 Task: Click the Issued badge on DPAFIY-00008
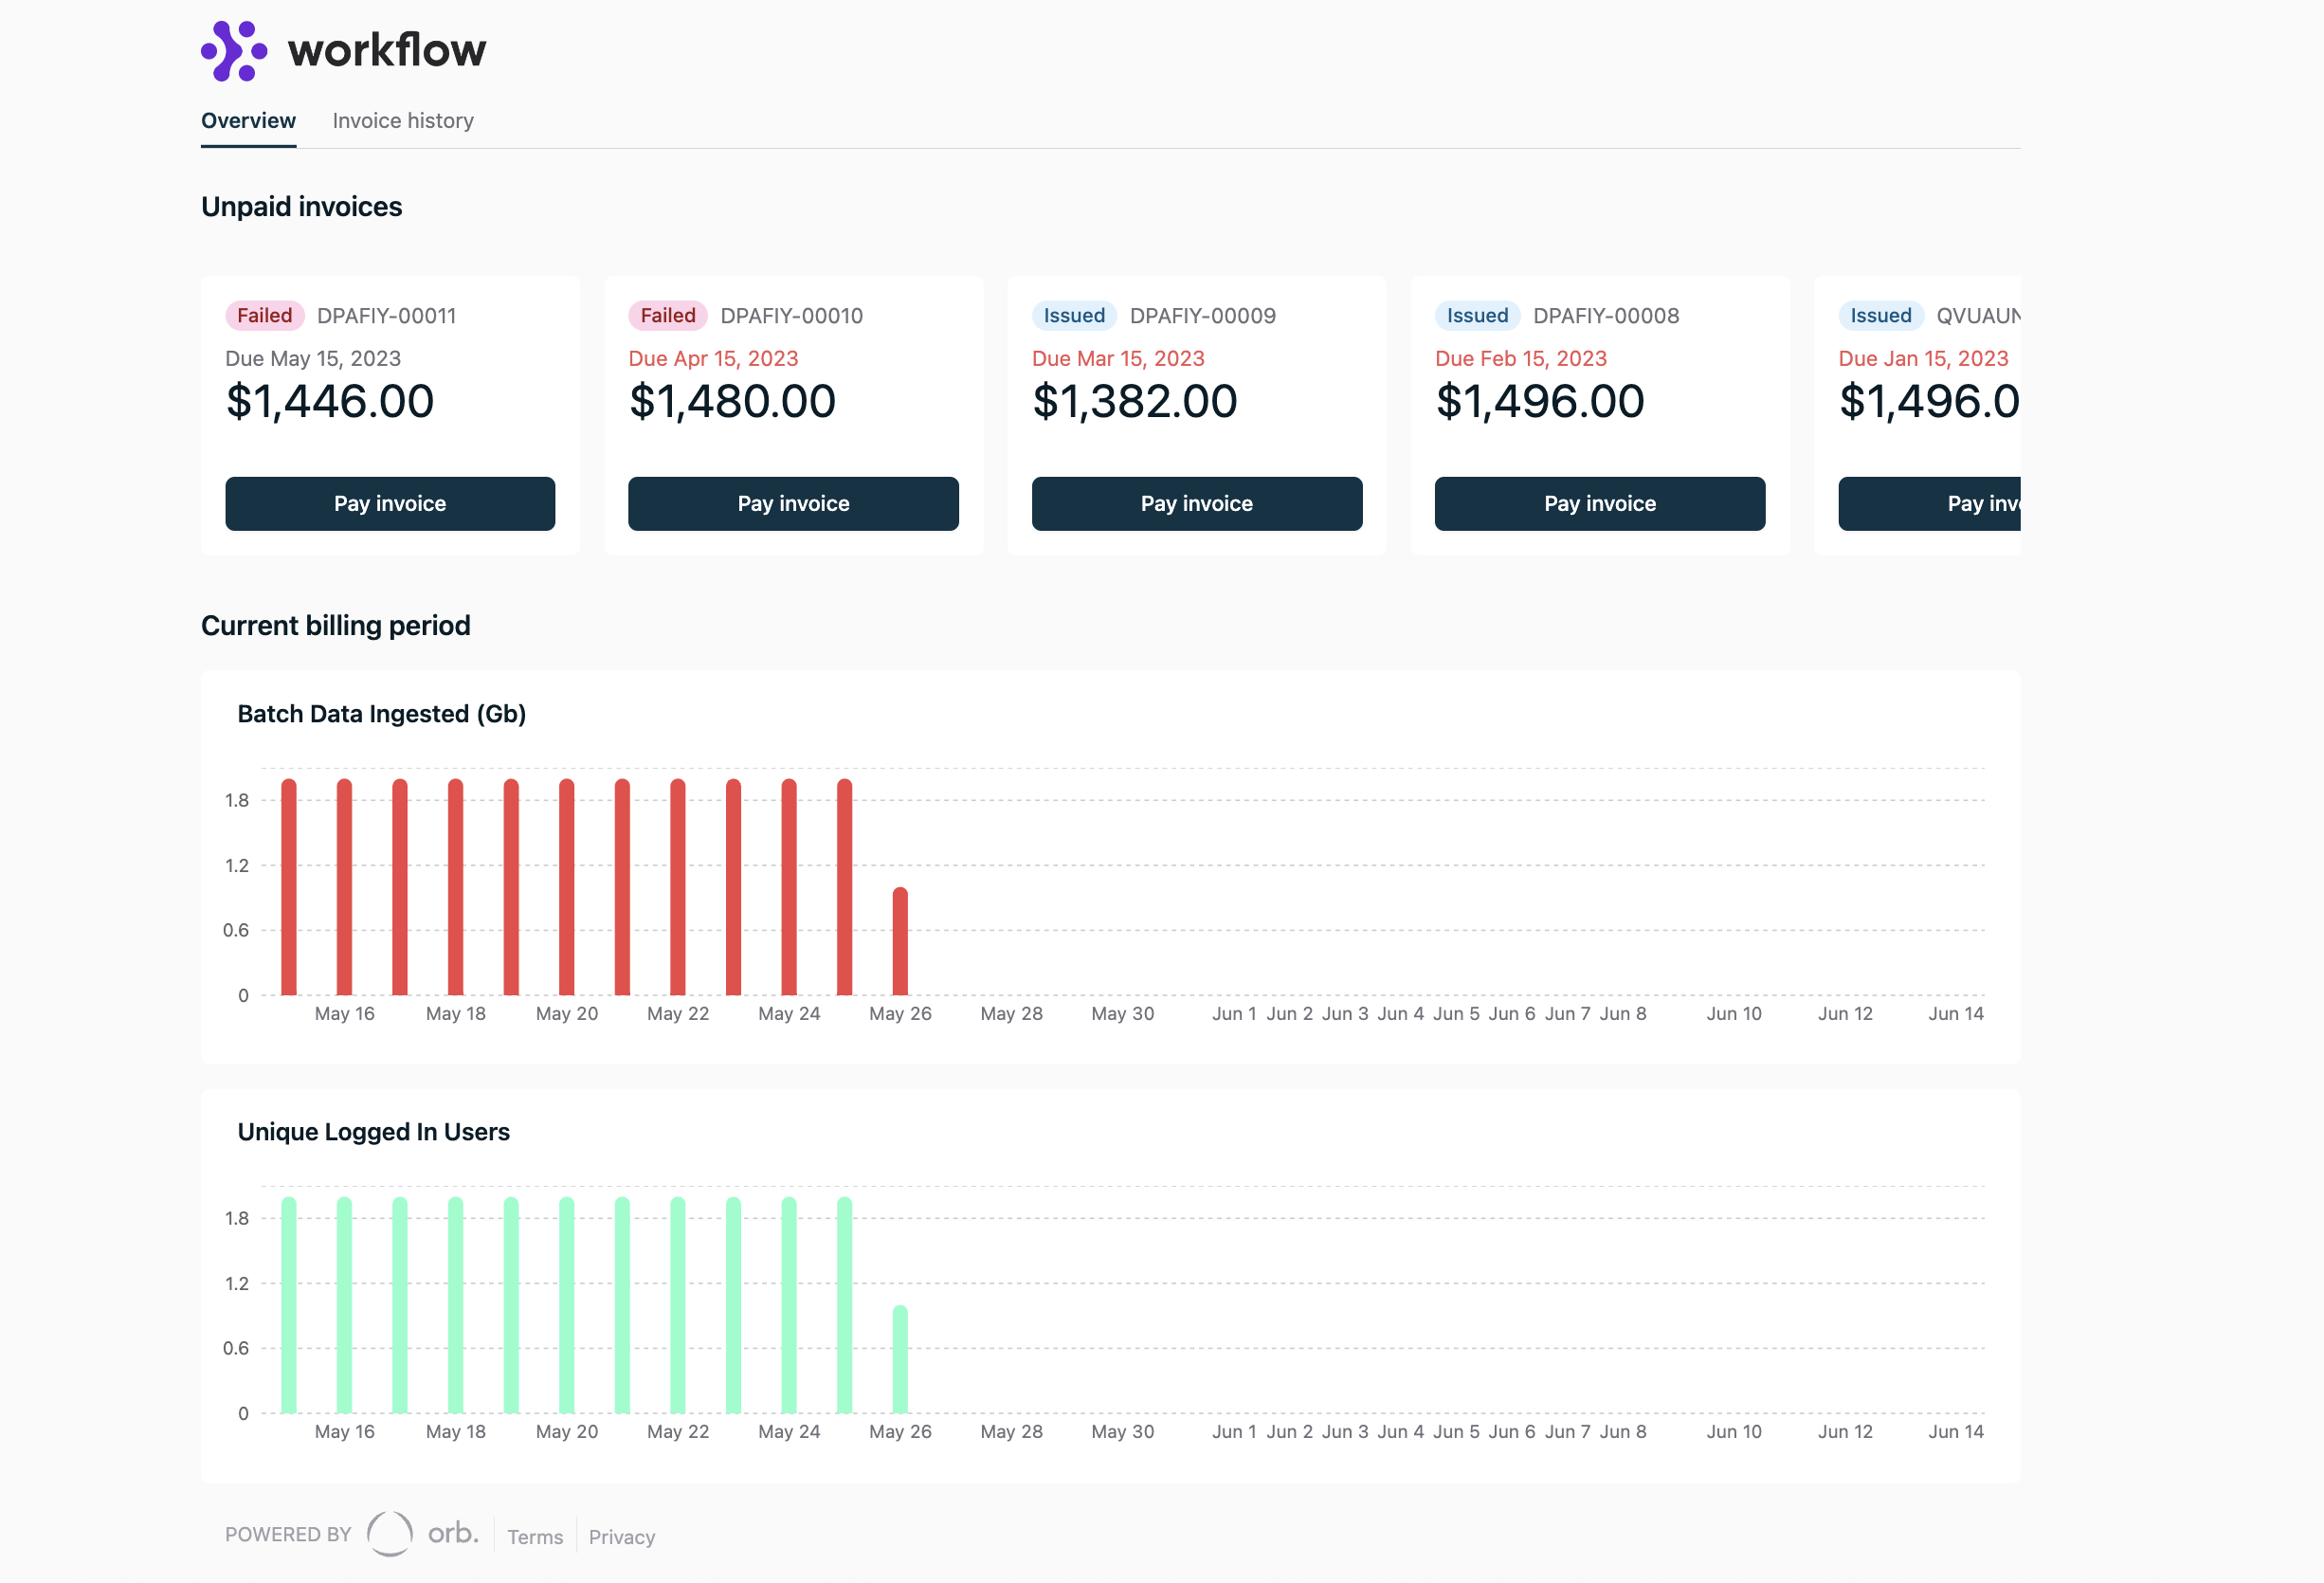(x=1477, y=315)
